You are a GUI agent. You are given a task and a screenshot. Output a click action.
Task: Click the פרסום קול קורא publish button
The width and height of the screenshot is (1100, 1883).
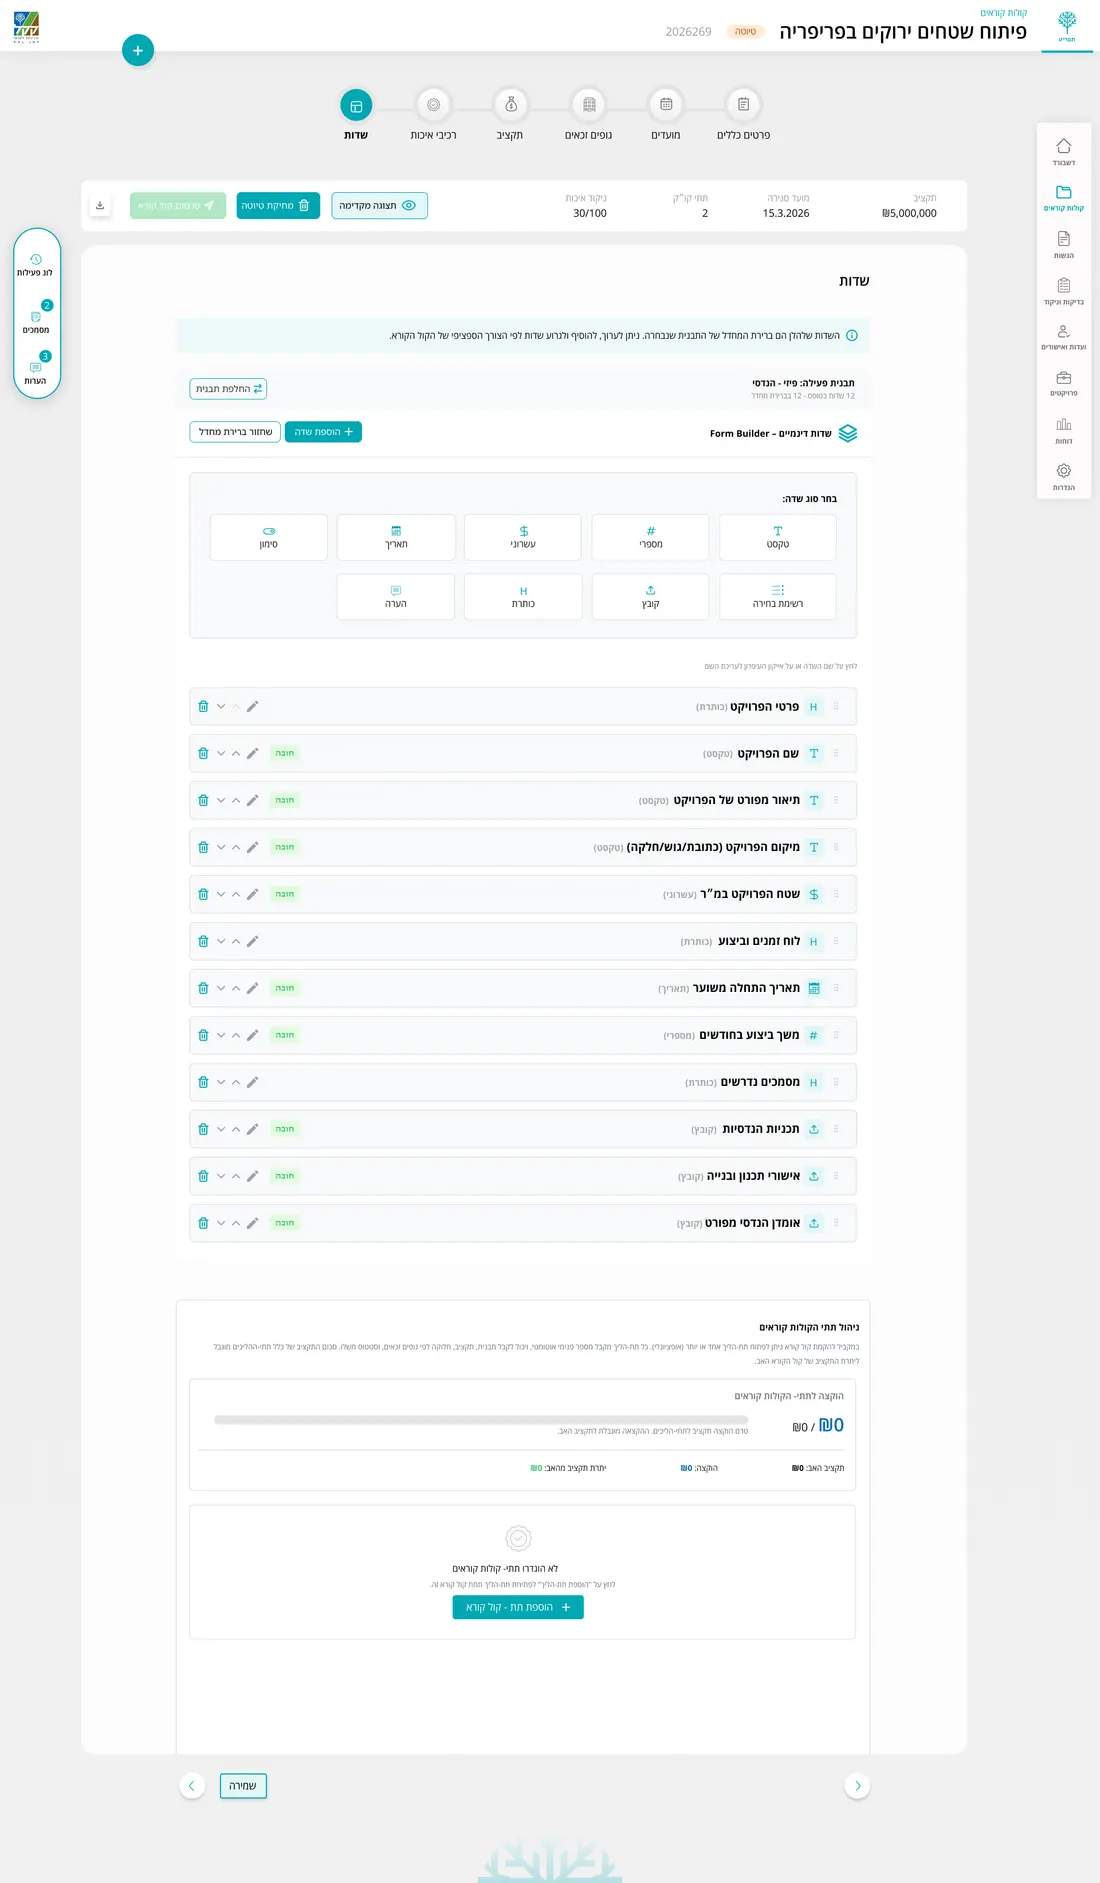click(x=178, y=205)
